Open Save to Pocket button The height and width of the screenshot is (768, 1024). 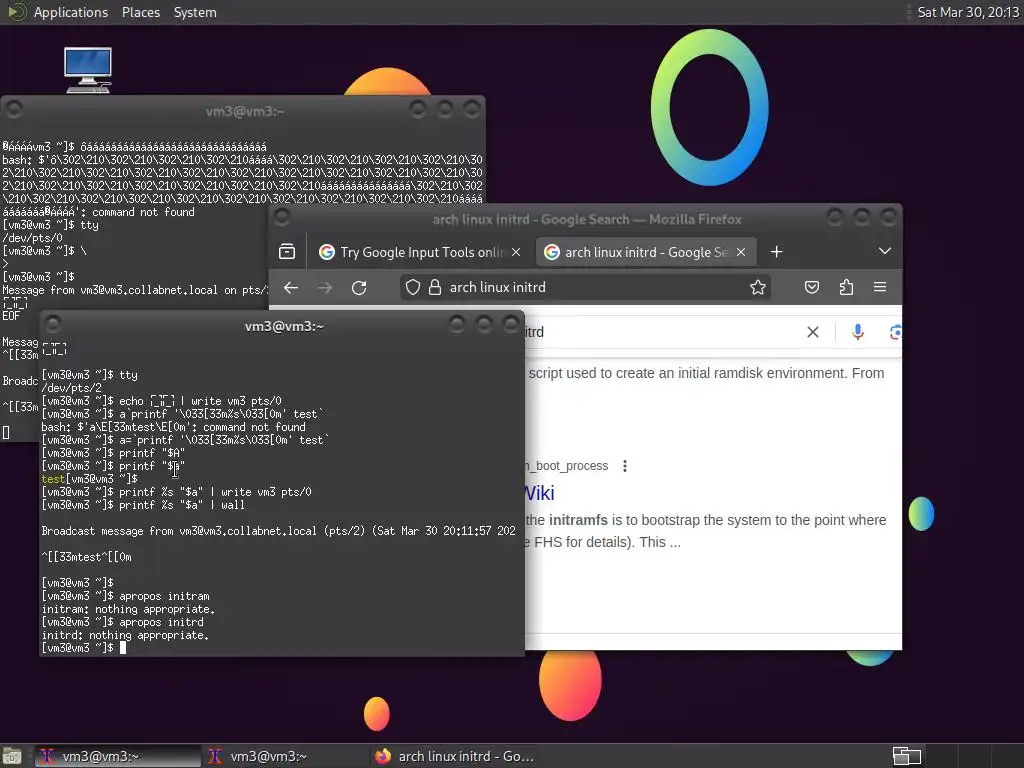[812, 287]
